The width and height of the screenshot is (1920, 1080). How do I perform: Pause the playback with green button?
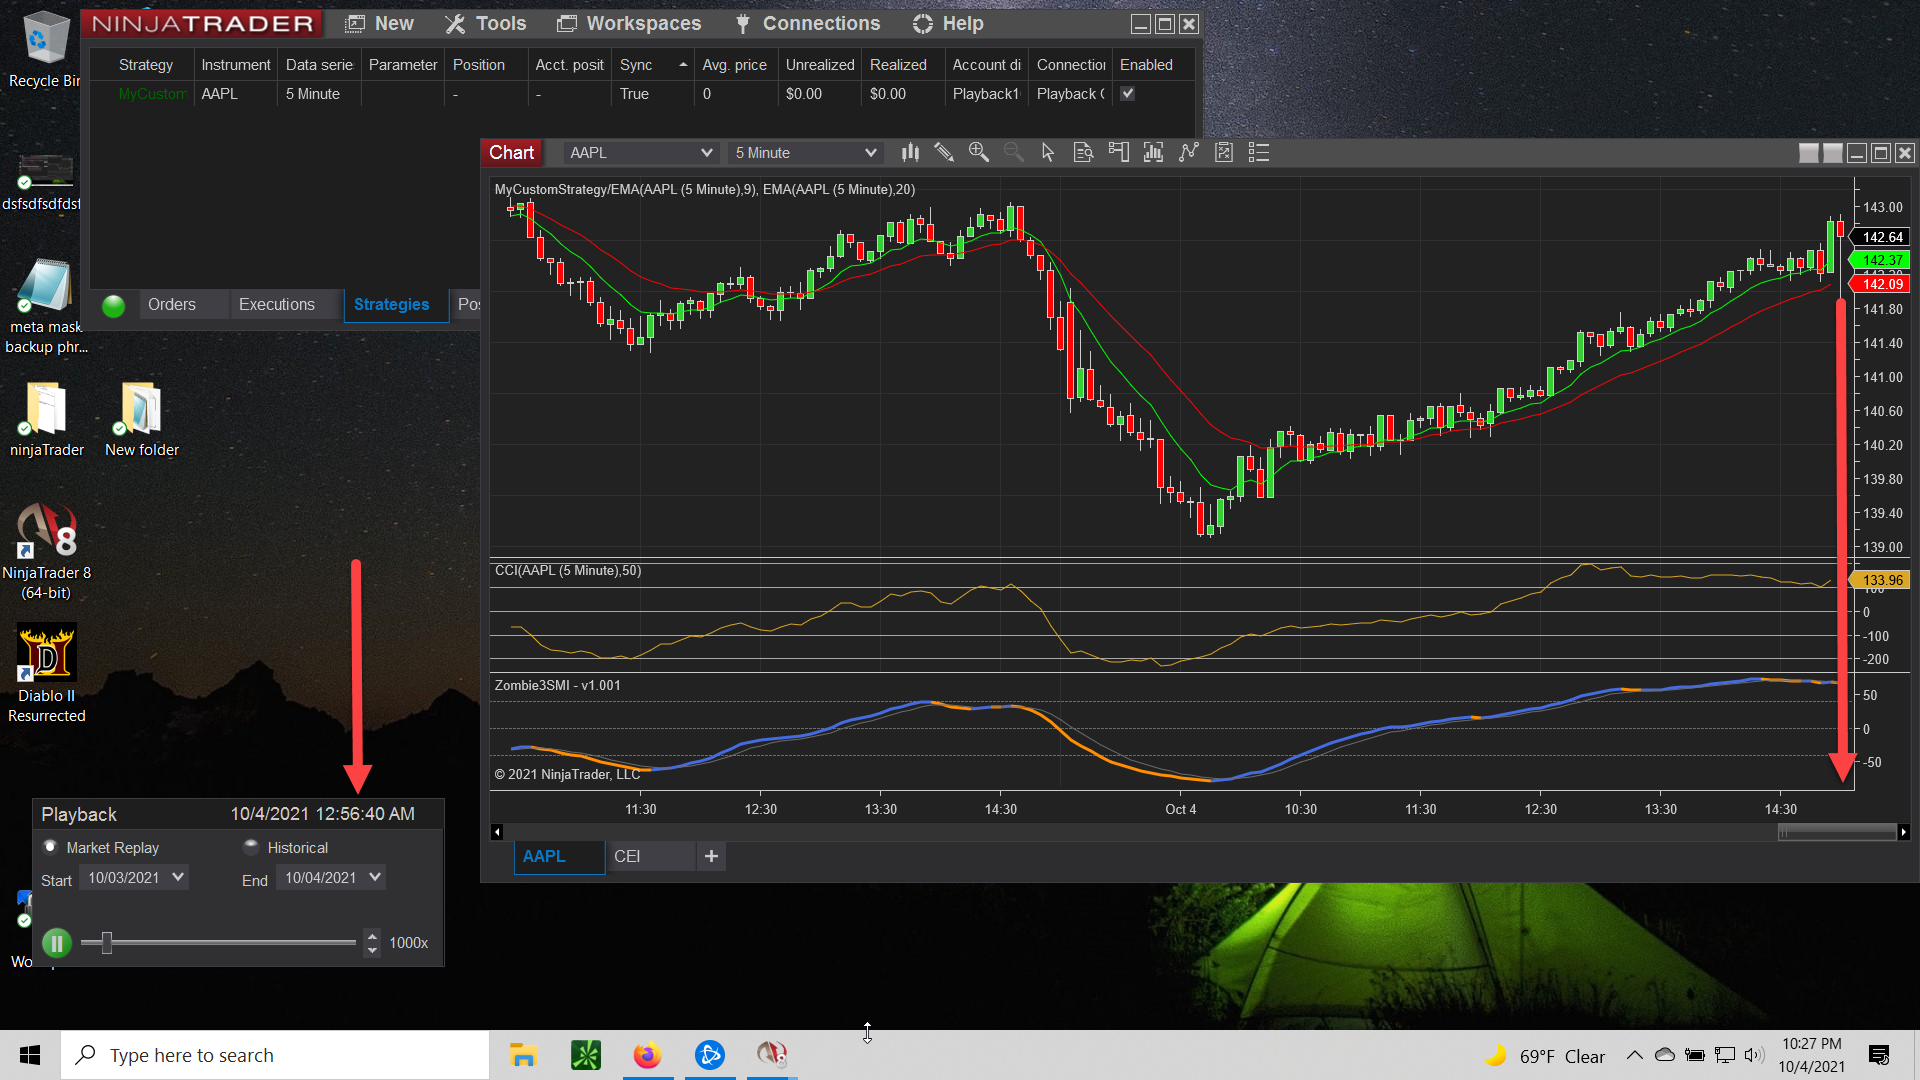coord(57,943)
